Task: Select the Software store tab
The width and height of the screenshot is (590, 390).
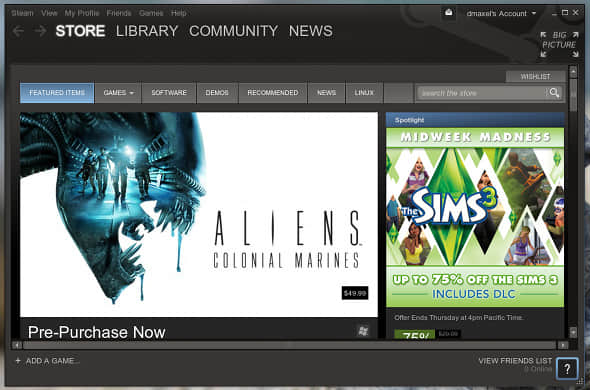Action: tap(169, 93)
